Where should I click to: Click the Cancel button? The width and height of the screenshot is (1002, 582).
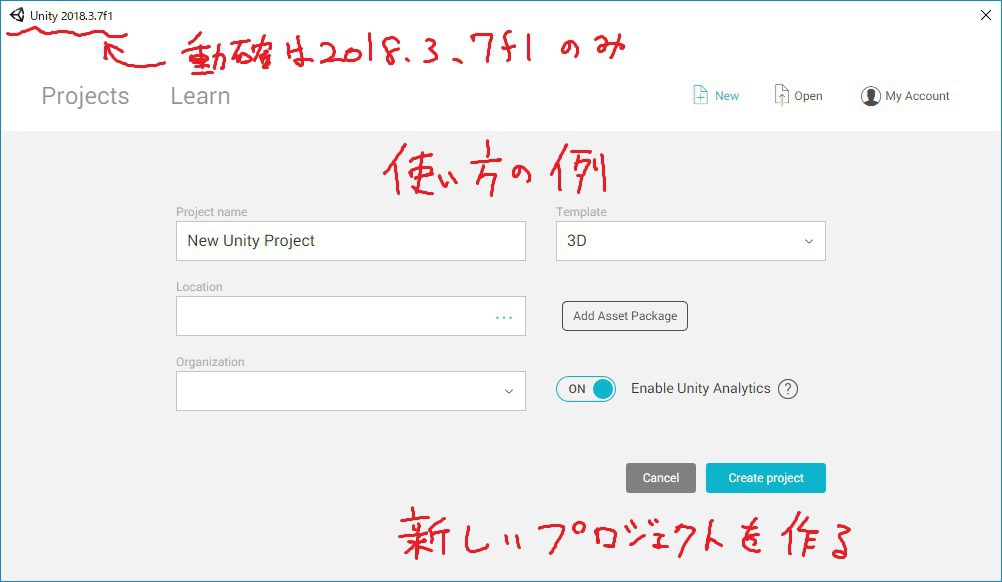click(661, 478)
